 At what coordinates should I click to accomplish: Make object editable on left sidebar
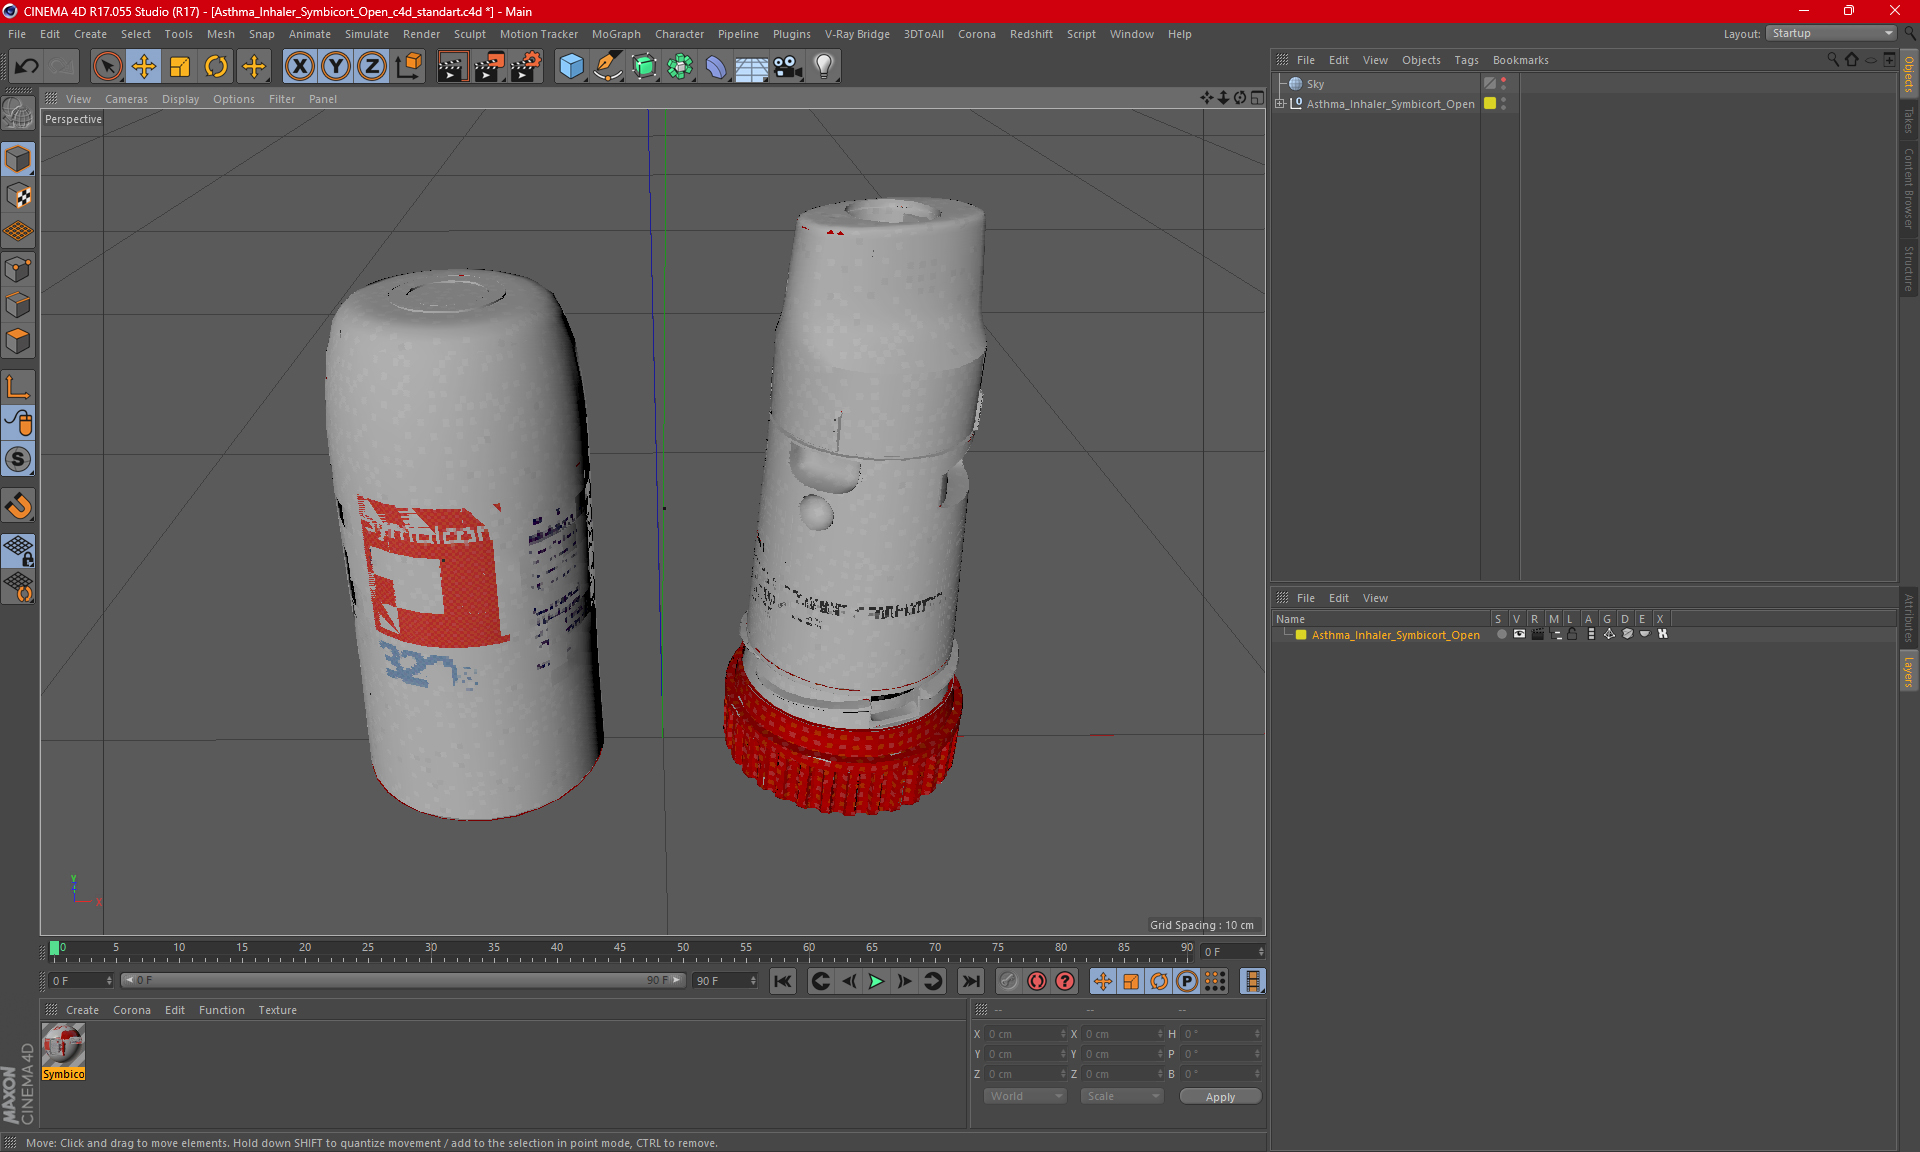[x=18, y=114]
